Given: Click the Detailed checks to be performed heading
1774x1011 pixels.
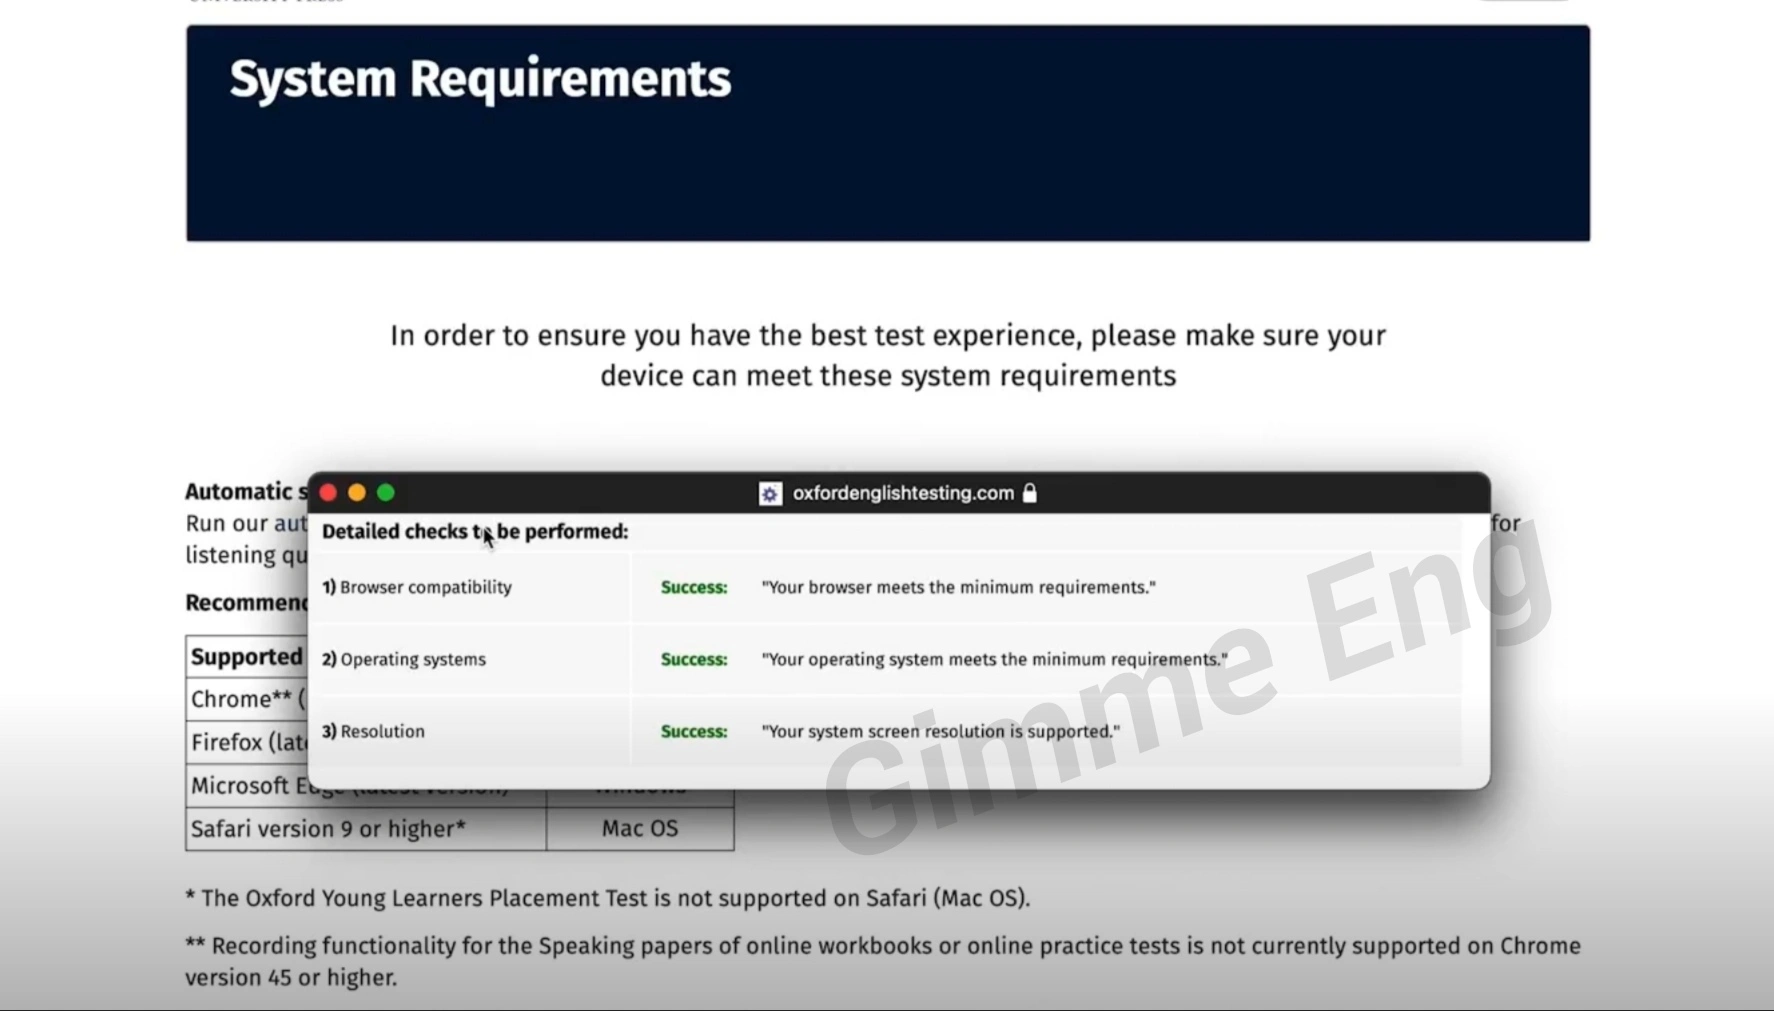Looking at the screenshot, I should click(474, 532).
